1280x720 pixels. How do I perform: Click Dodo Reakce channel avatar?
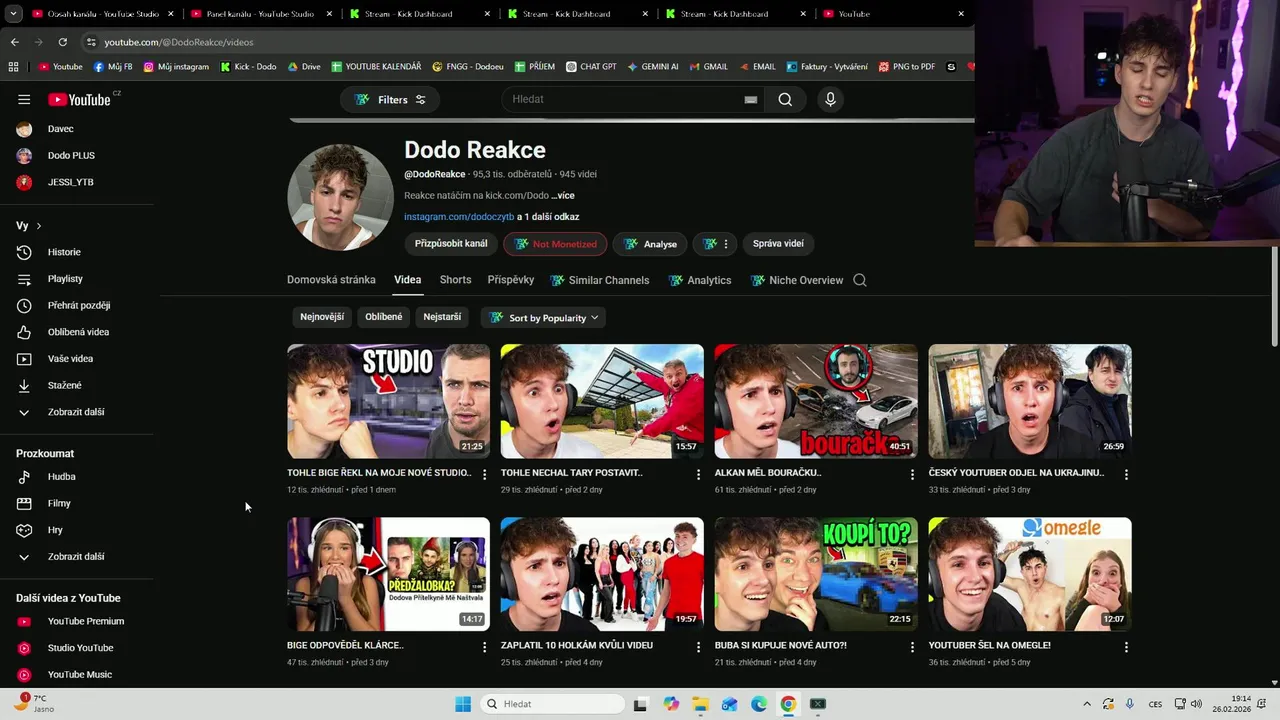pos(340,197)
